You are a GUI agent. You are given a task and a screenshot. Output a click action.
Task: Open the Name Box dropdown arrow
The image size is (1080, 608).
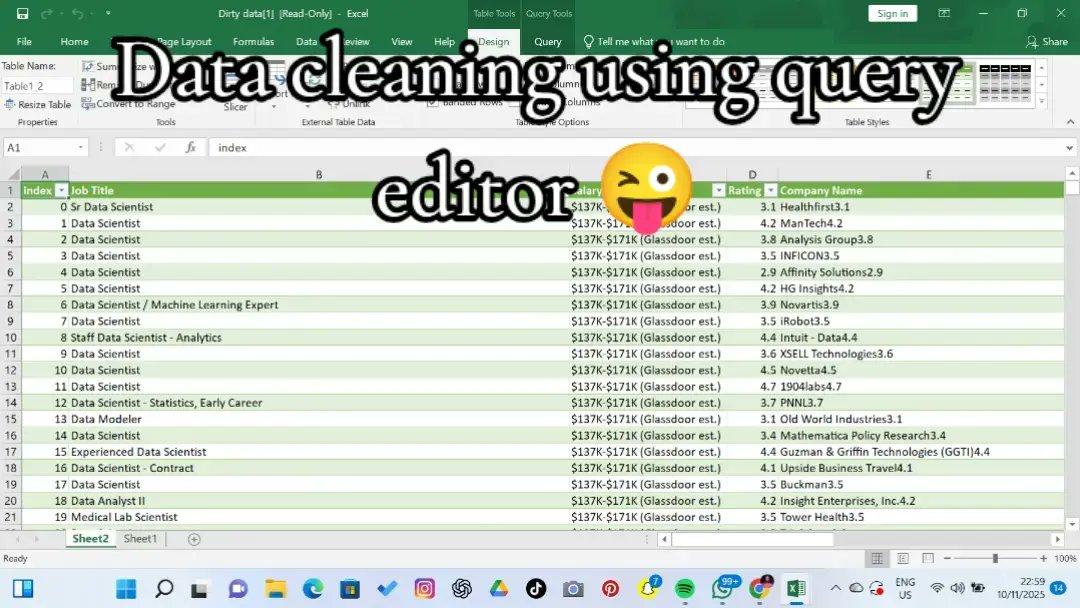point(81,147)
